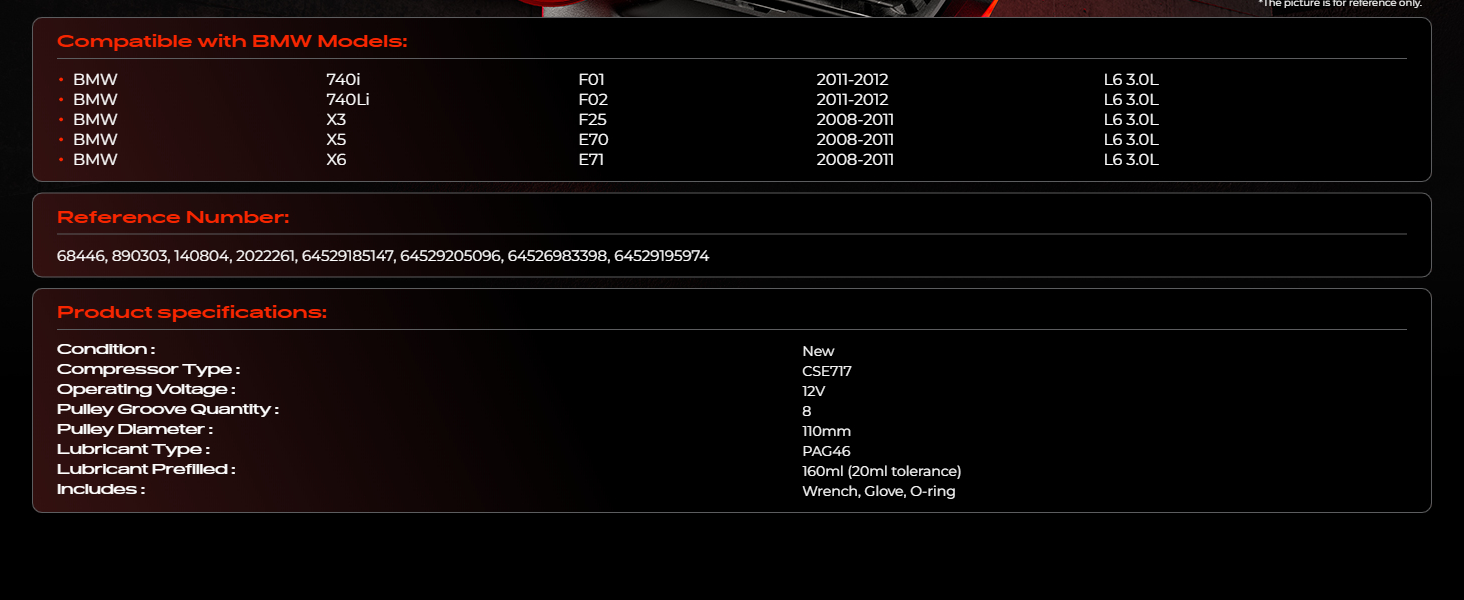Click 'L6 3.0L' engine in X6 row
Viewport: 1464px width, 600px height.
point(1131,160)
